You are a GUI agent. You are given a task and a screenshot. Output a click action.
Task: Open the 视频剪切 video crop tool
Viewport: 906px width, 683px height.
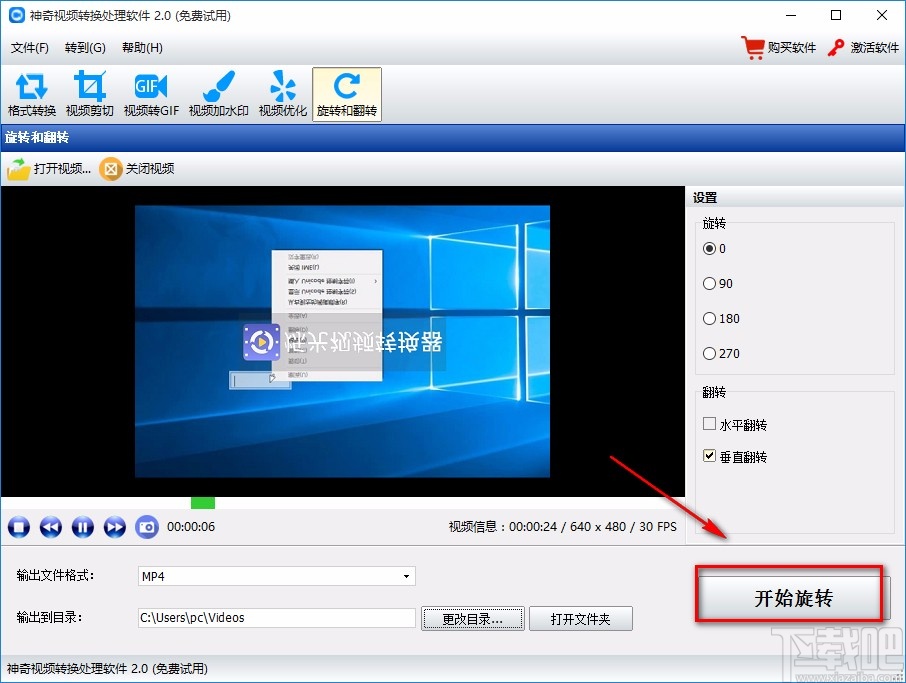point(90,94)
